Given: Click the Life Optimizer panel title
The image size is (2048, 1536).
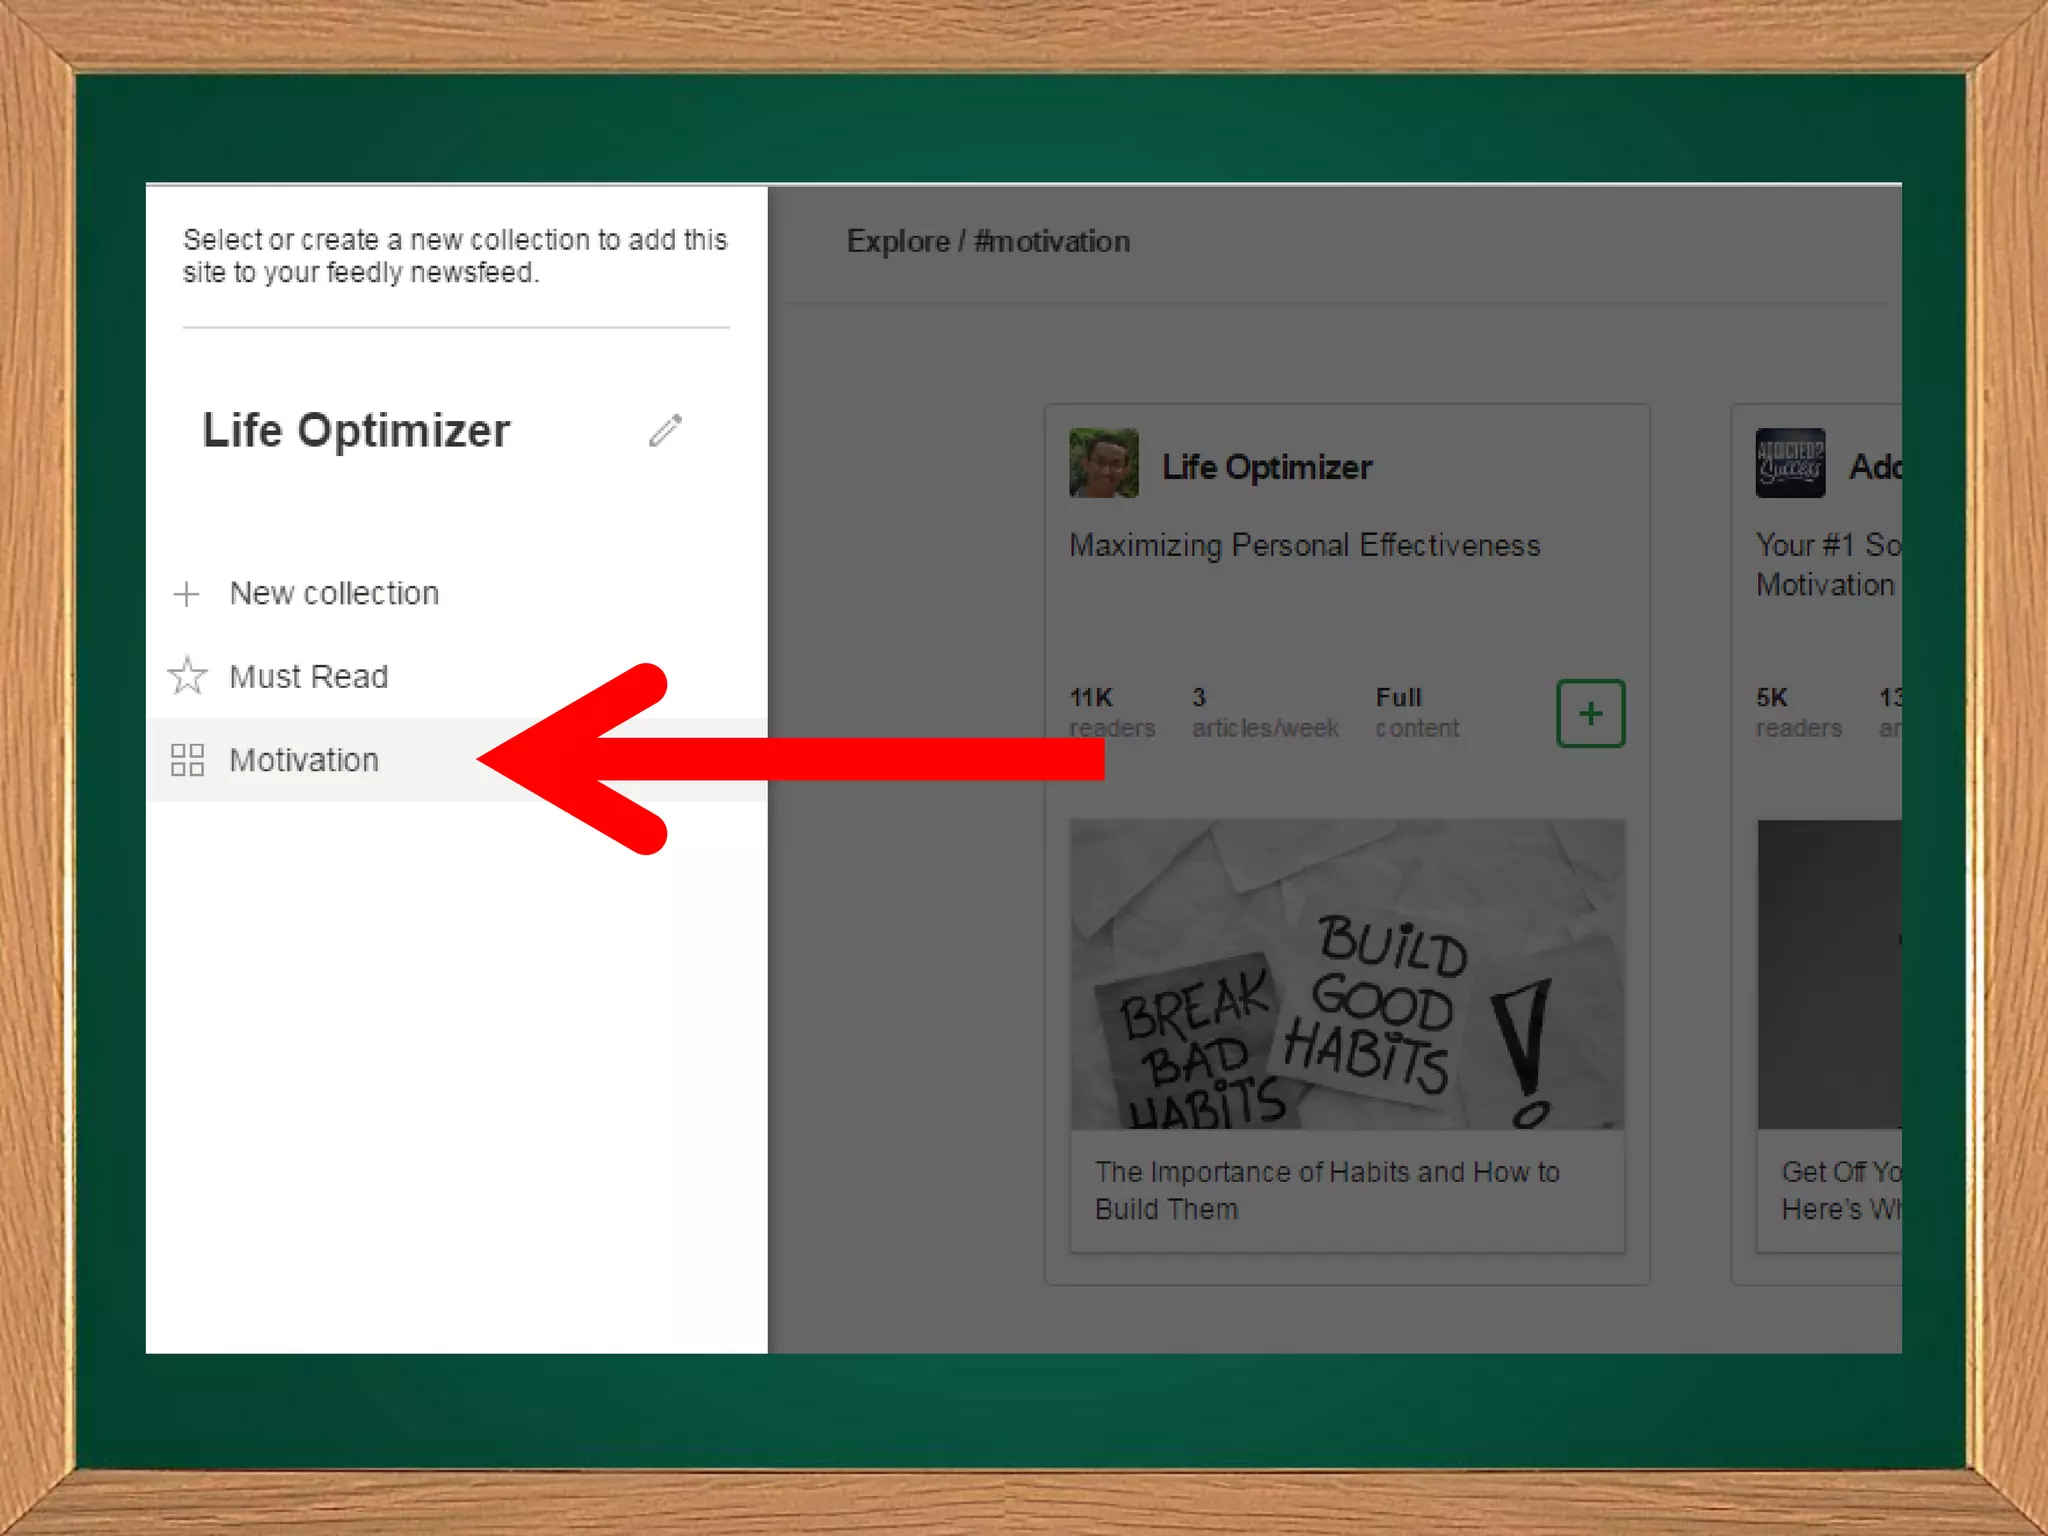Looking at the screenshot, I should tap(356, 431).
